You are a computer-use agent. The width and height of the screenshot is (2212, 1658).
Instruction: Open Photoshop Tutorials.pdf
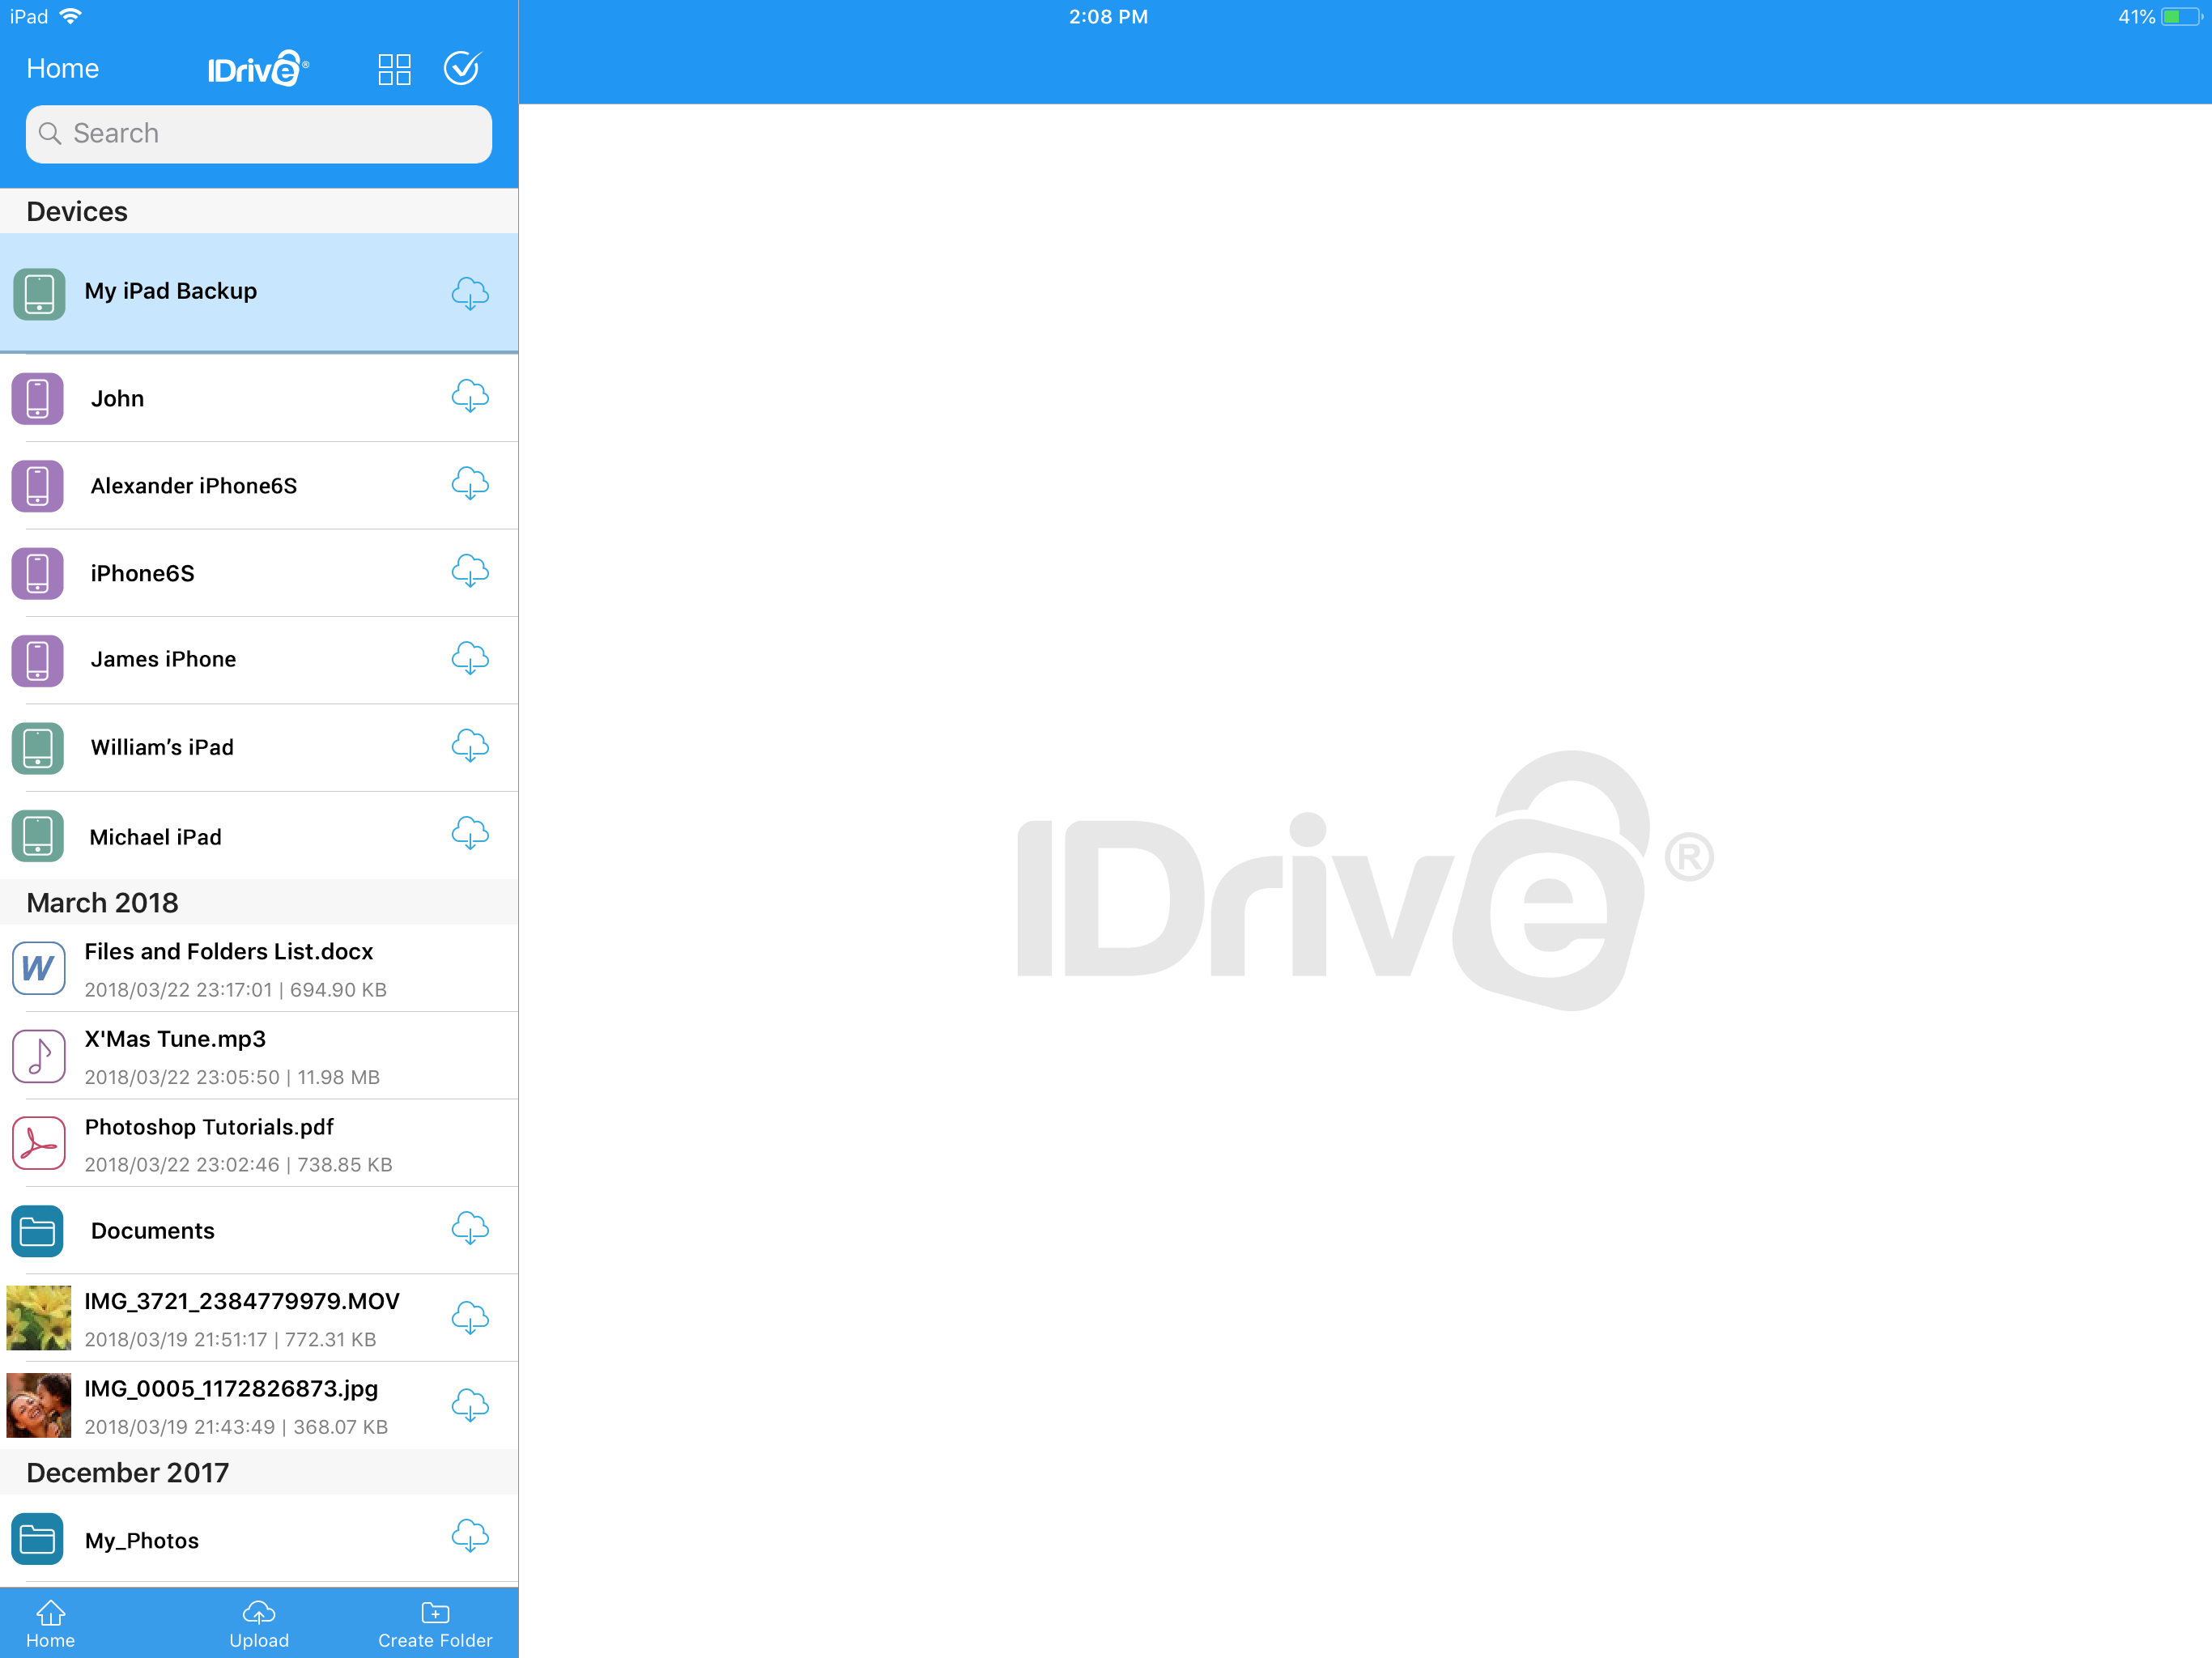coord(259,1143)
